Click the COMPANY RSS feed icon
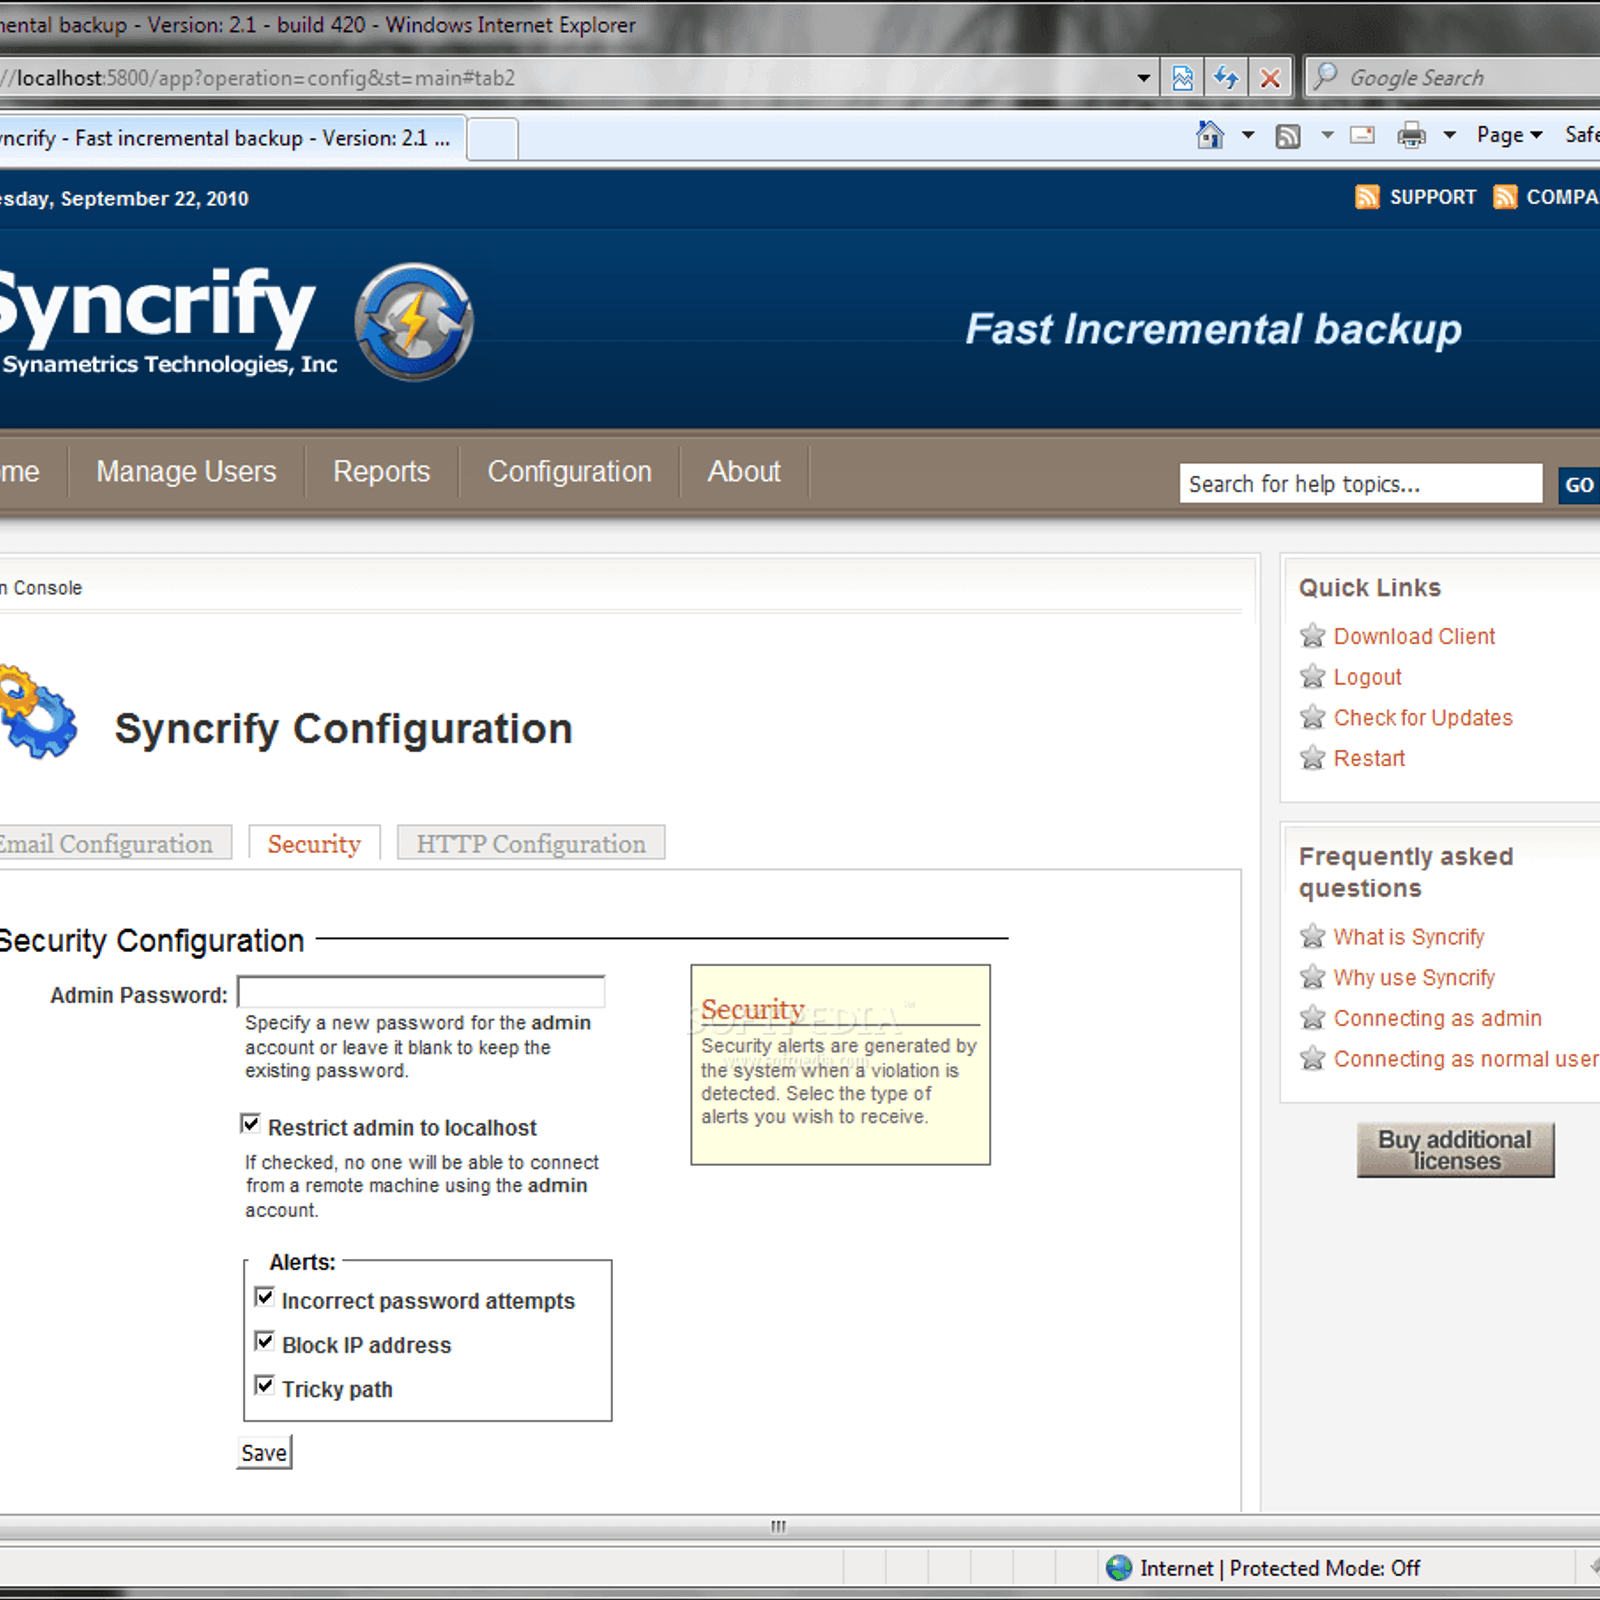Screen dimensions: 1600x1600 (1505, 197)
